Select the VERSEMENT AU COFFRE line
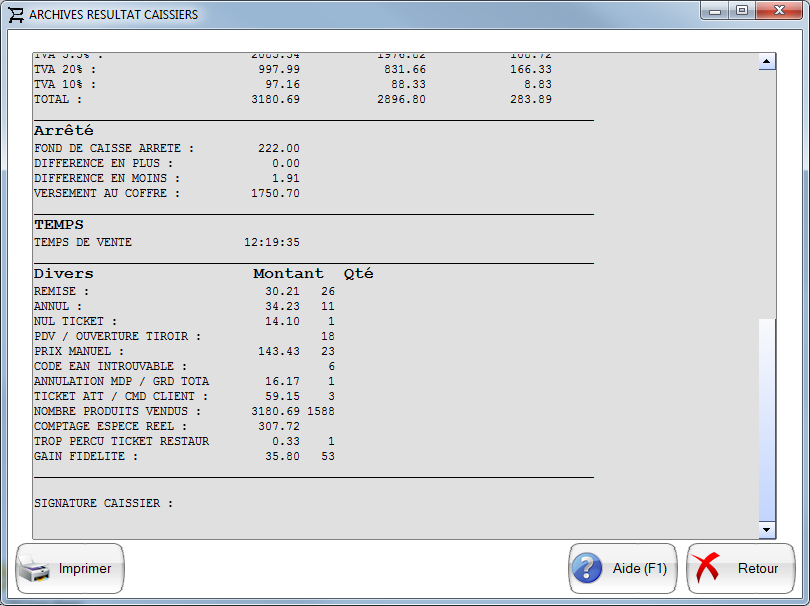This screenshot has height=606, width=810. pyautogui.click(x=107, y=193)
